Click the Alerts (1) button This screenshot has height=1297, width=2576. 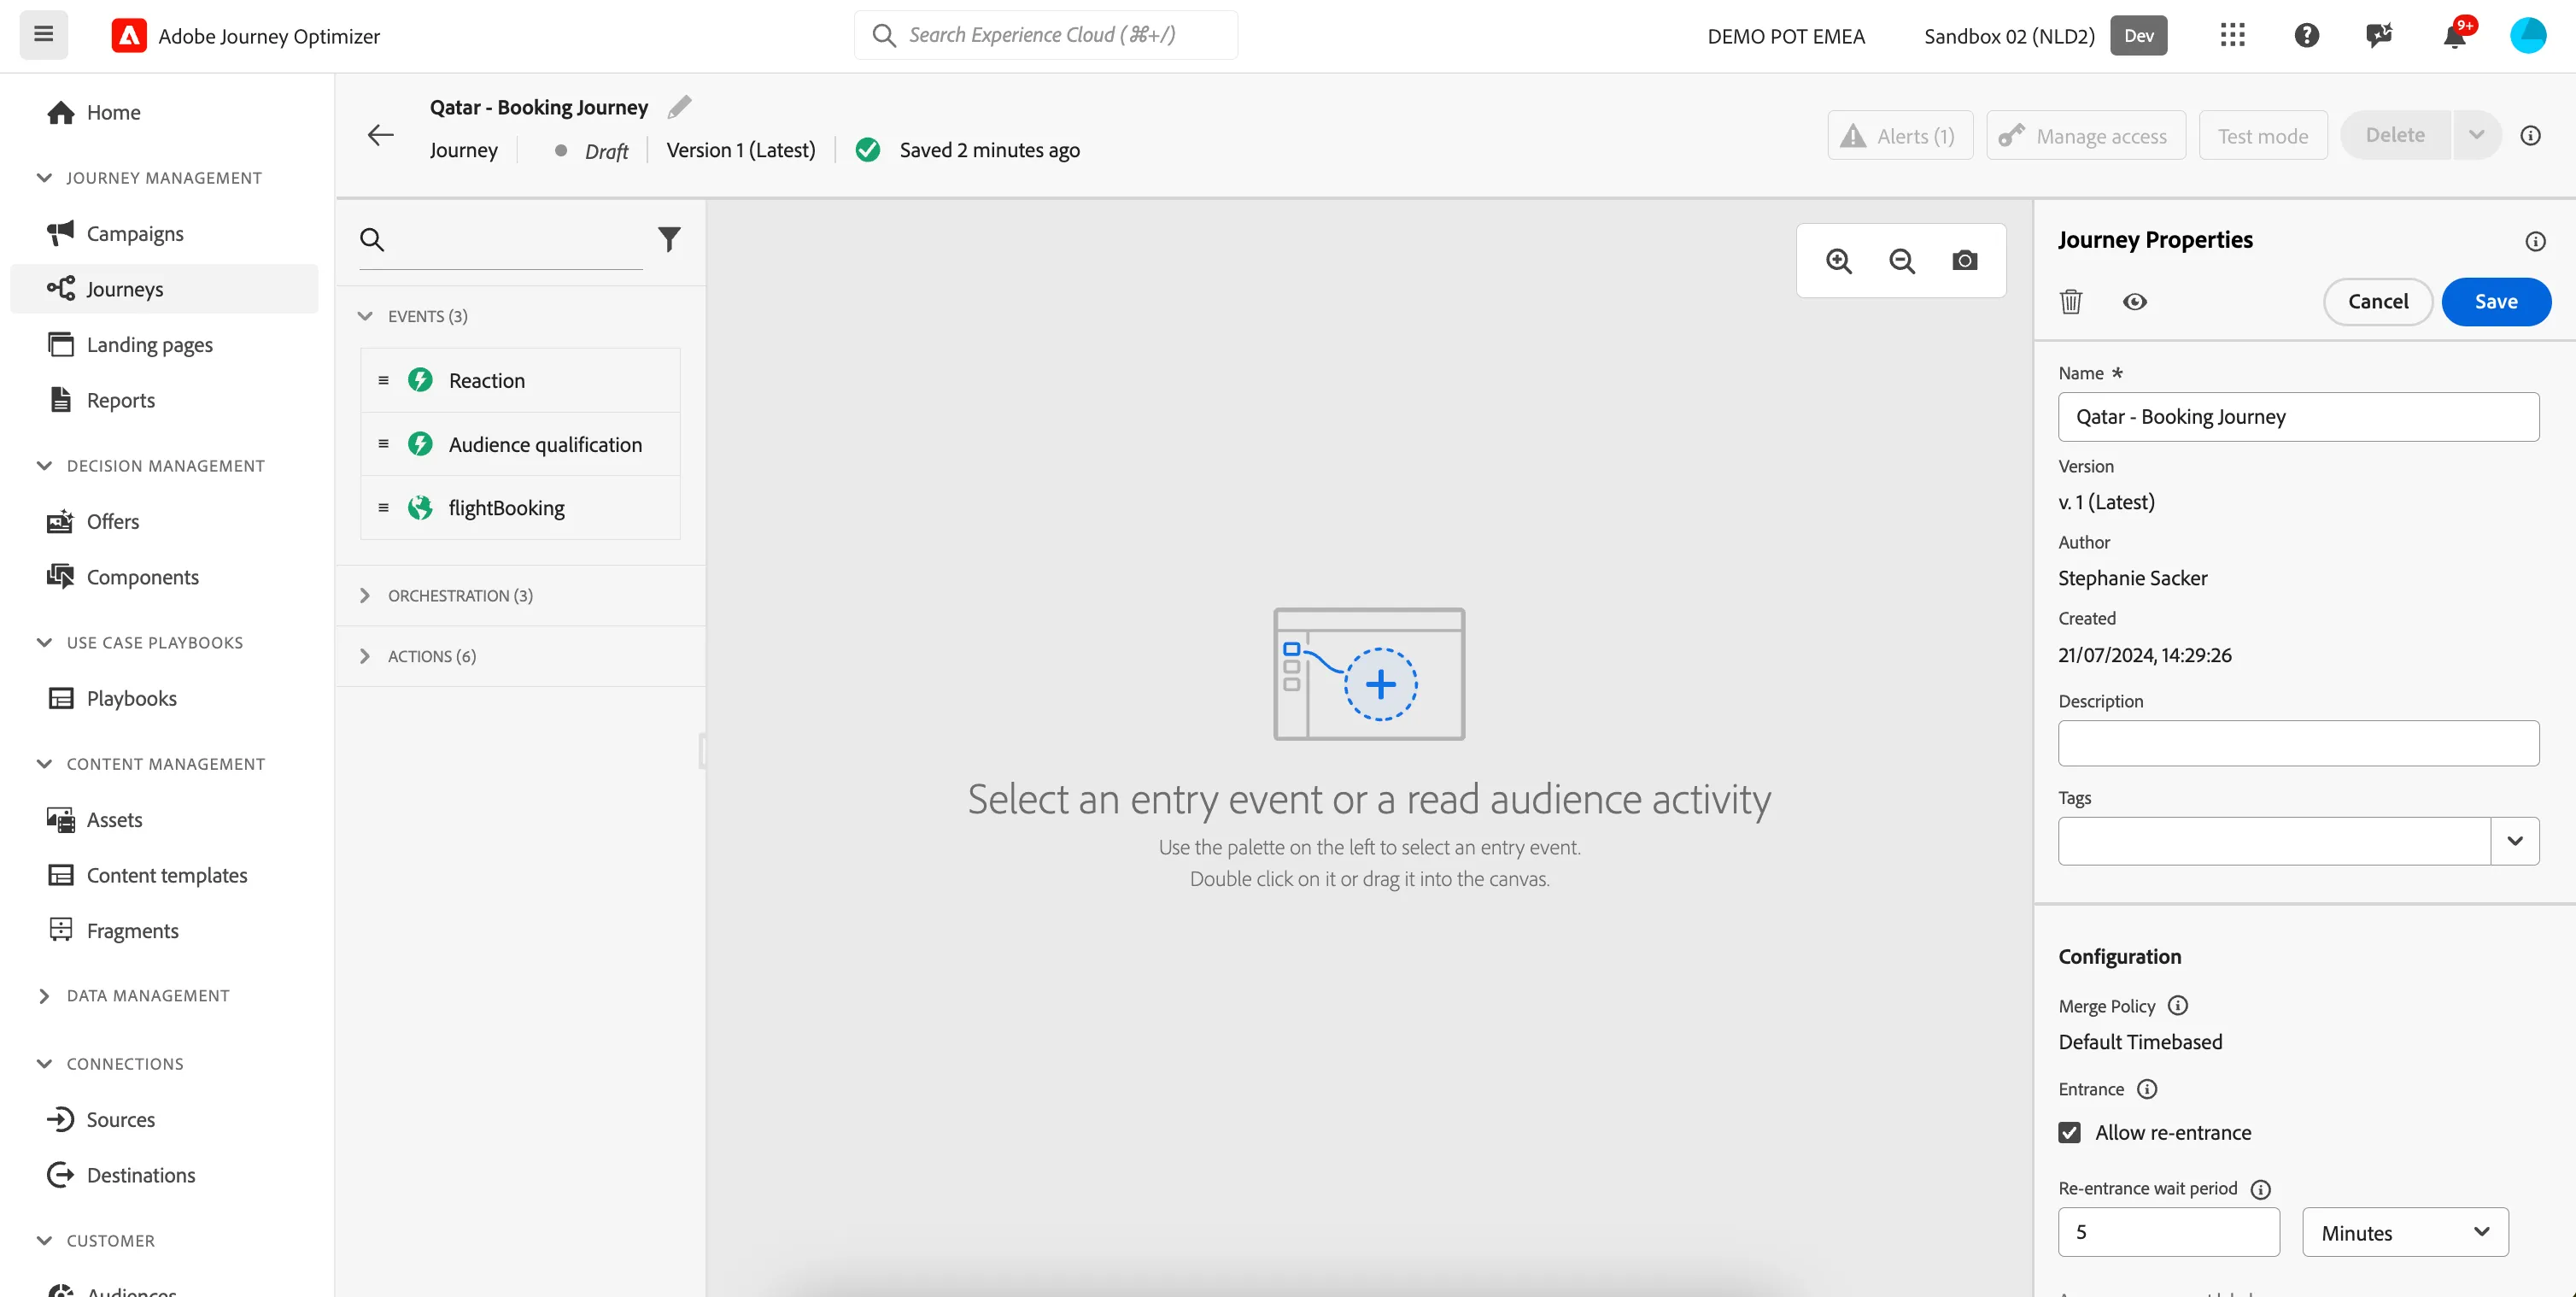pyautogui.click(x=1899, y=135)
